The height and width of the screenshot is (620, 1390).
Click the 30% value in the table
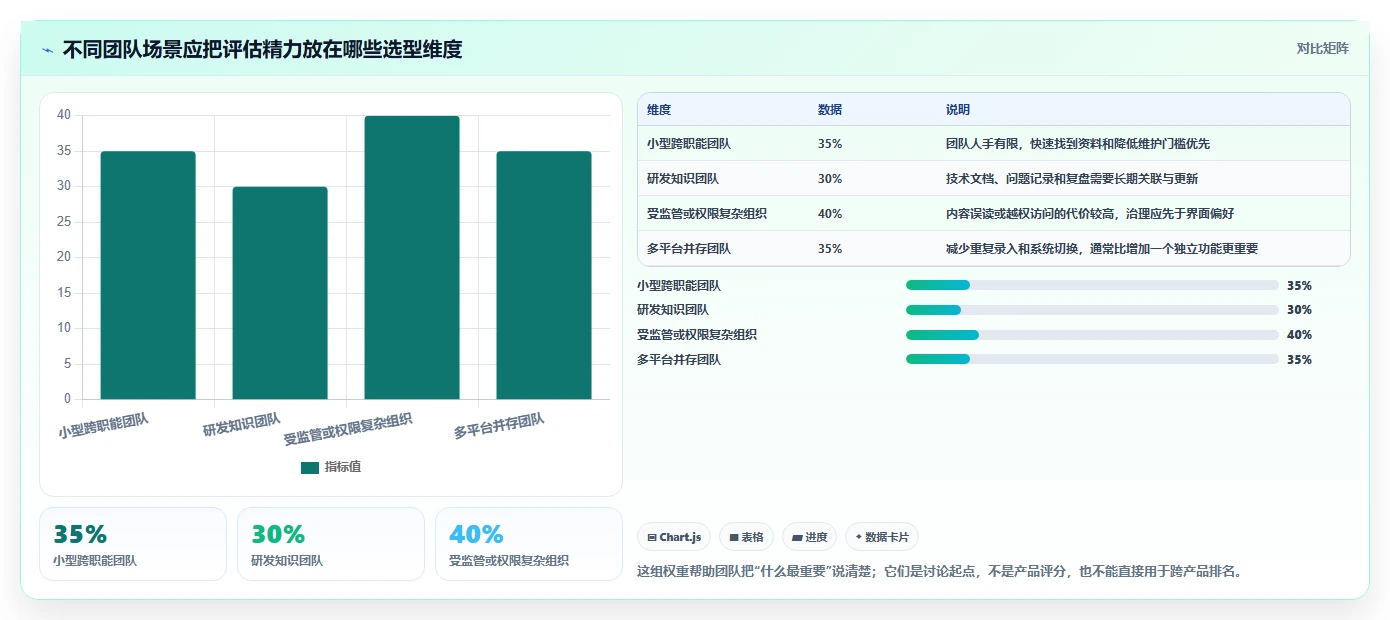830,179
